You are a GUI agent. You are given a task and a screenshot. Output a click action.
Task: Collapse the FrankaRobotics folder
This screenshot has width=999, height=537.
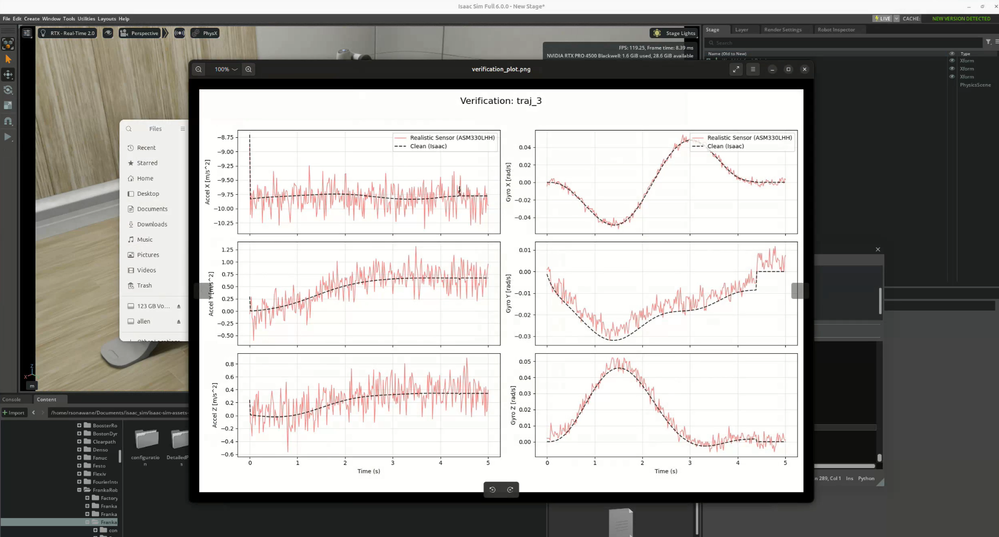80,490
